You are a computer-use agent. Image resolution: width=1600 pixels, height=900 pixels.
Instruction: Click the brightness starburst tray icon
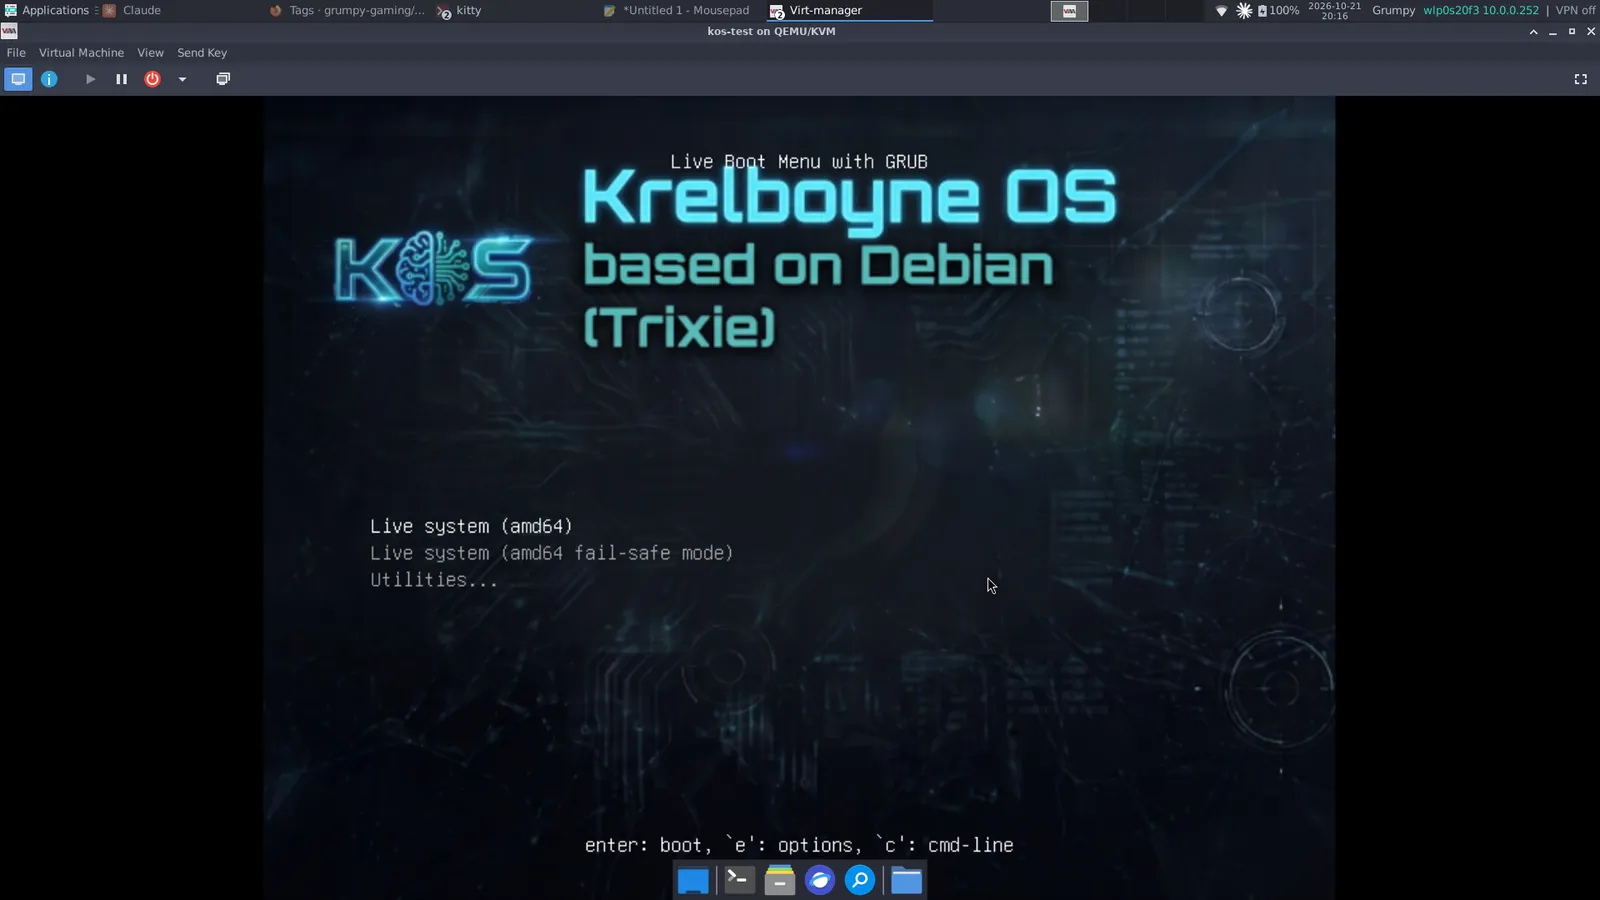pyautogui.click(x=1244, y=11)
